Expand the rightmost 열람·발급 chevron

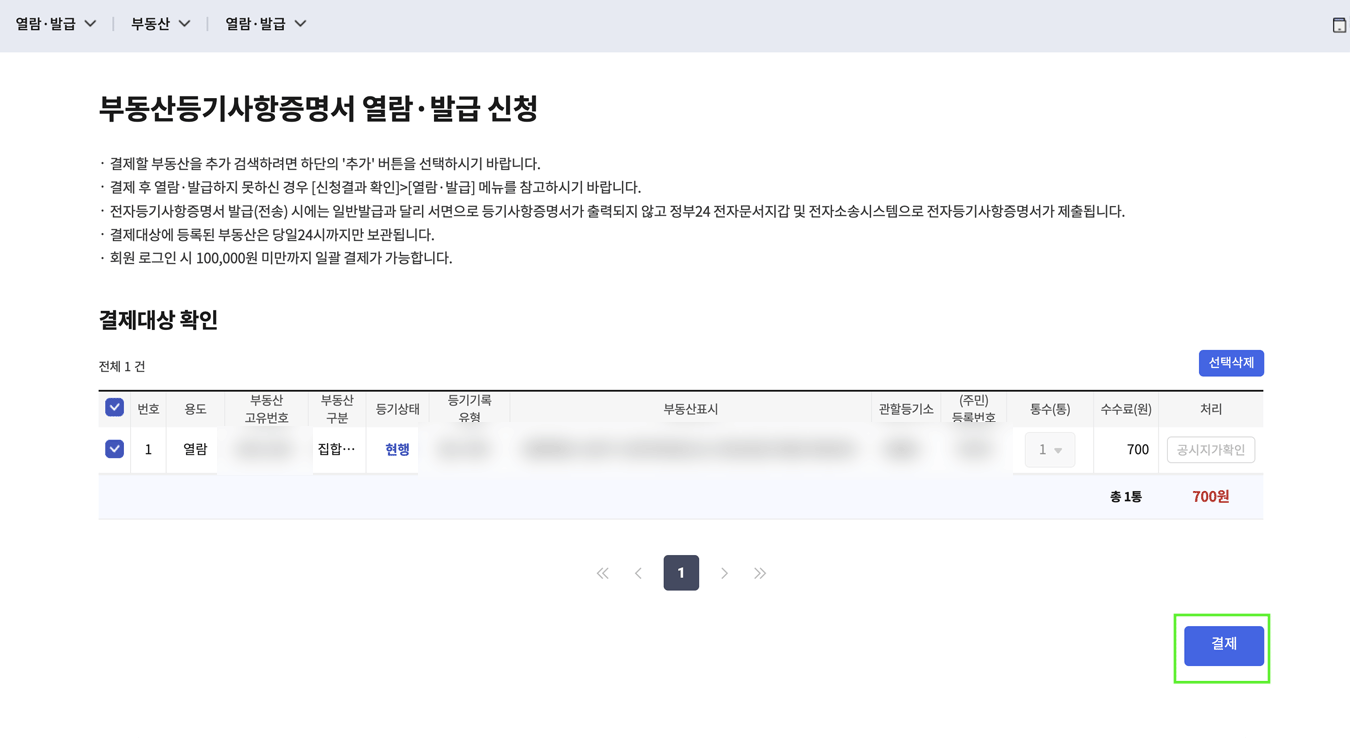(298, 23)
